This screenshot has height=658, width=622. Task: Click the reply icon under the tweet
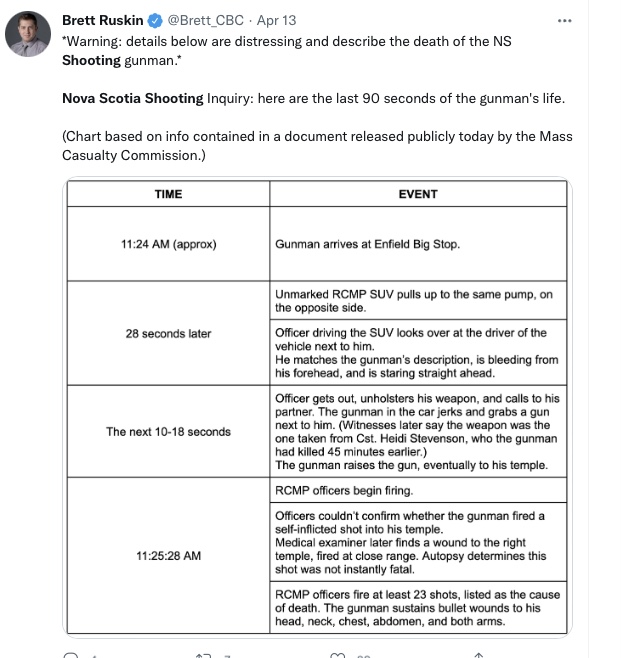click(x=71, y=655)
